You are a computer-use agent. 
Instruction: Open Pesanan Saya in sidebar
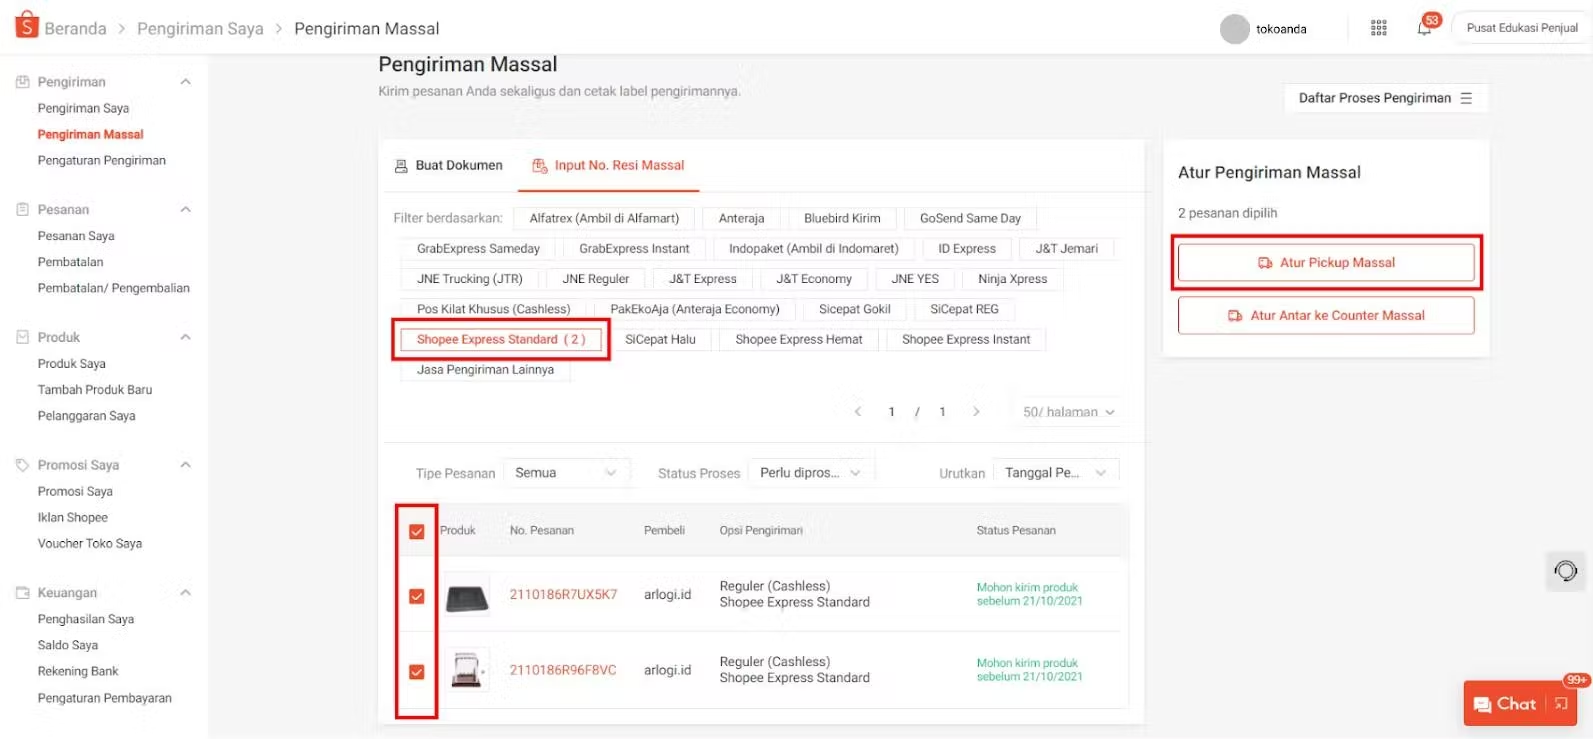point(76,236)
